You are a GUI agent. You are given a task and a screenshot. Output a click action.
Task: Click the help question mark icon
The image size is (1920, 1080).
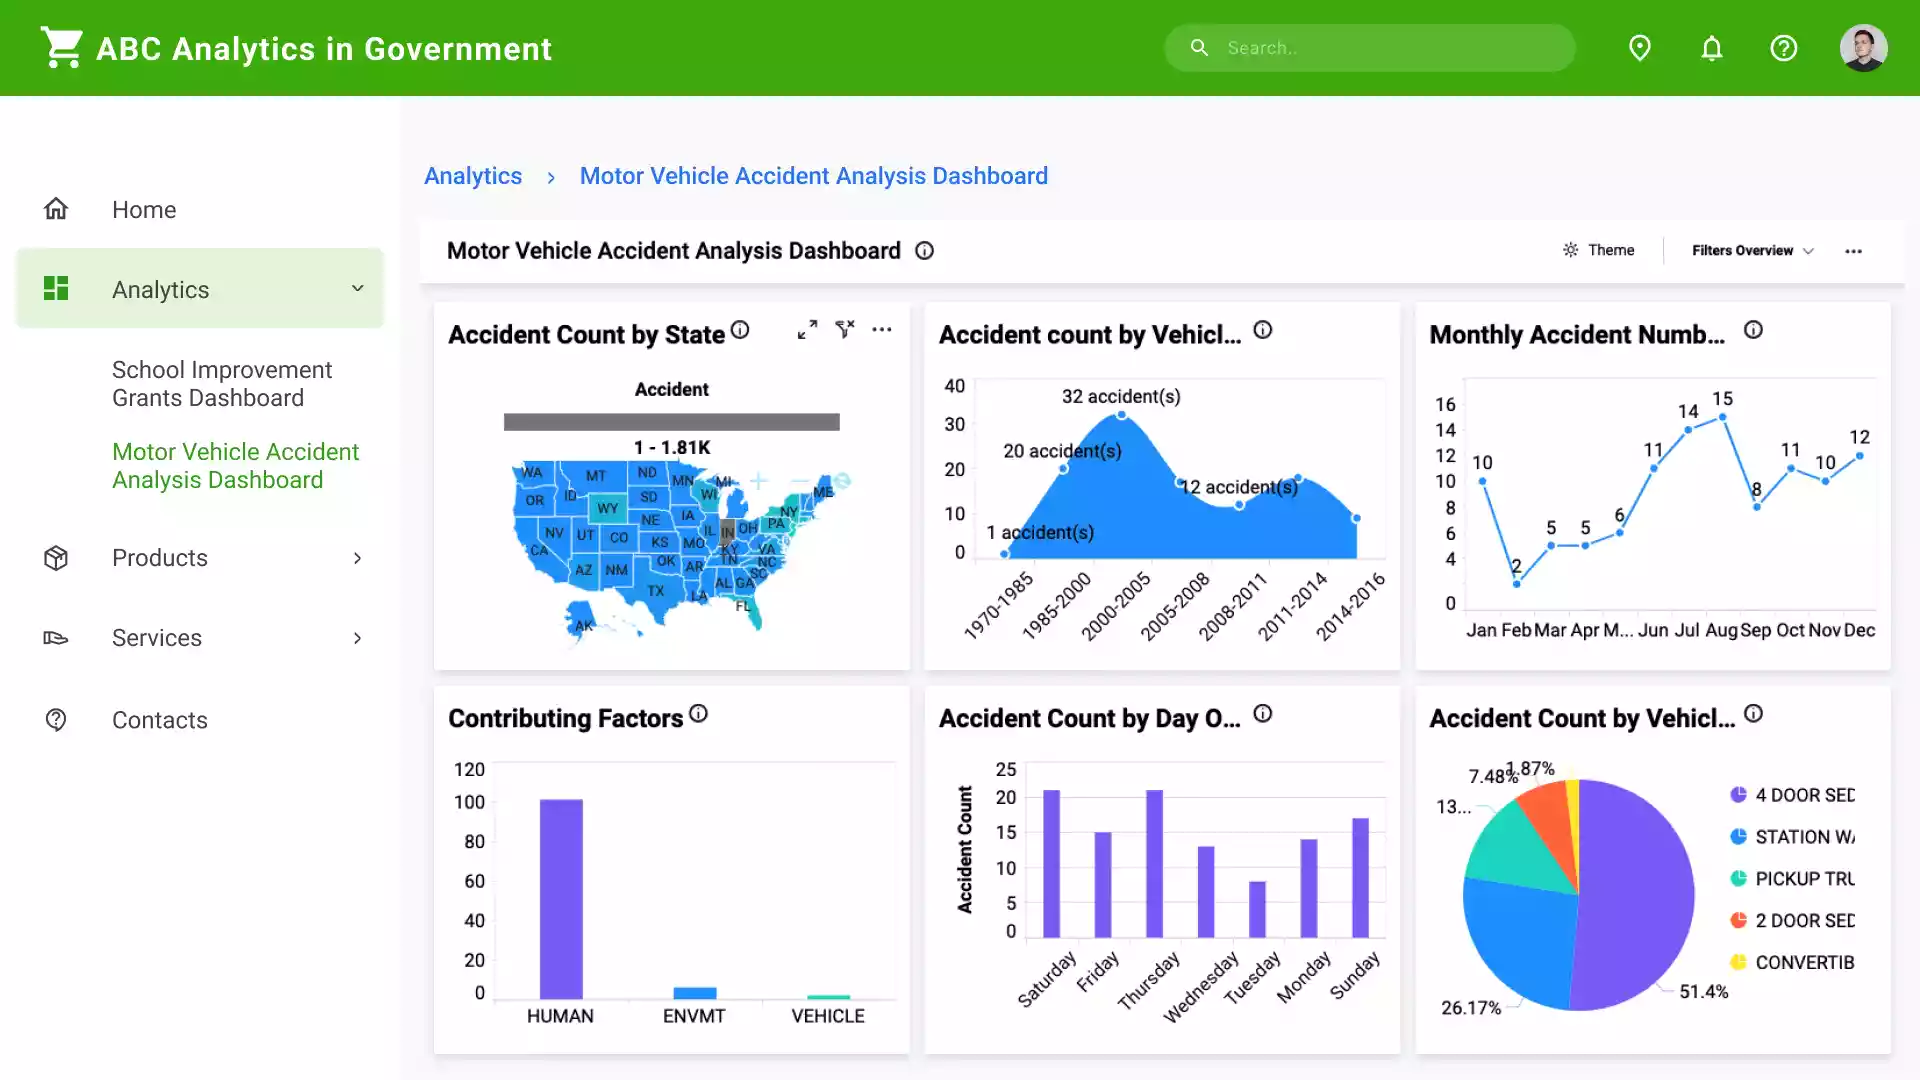pos(1783,48)
